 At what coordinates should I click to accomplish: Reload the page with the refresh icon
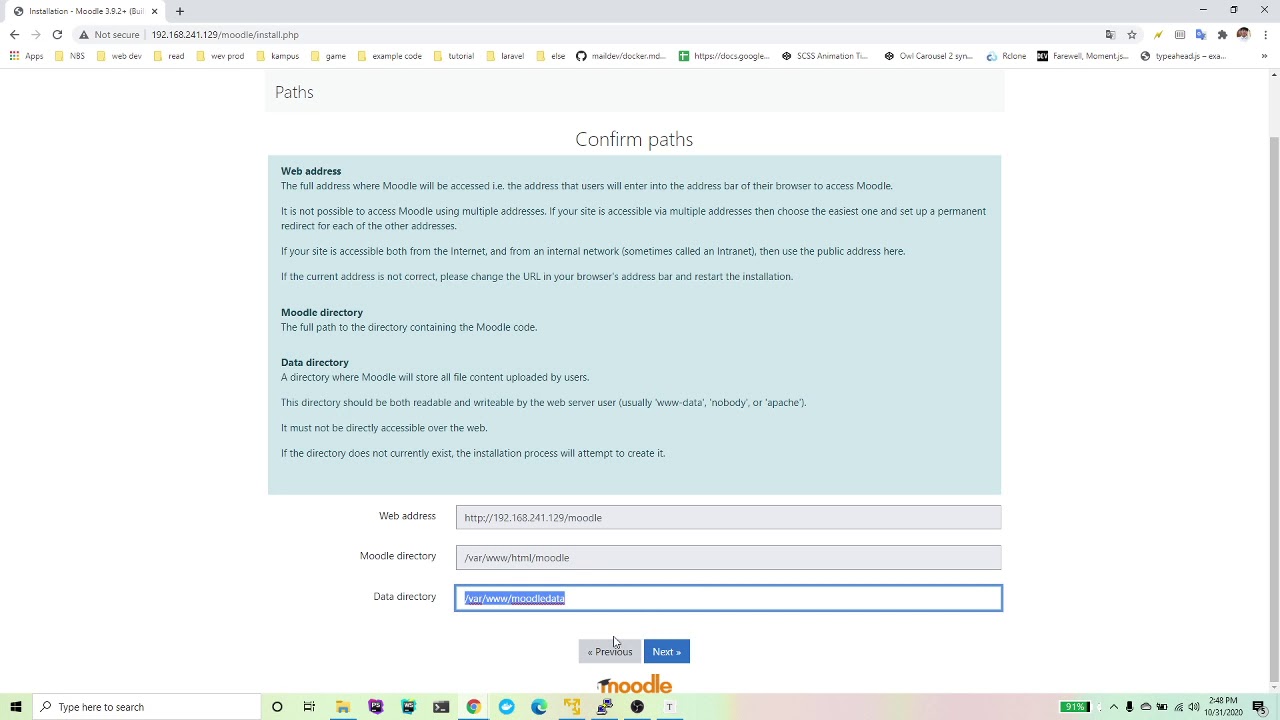click(x=57, y=34)
